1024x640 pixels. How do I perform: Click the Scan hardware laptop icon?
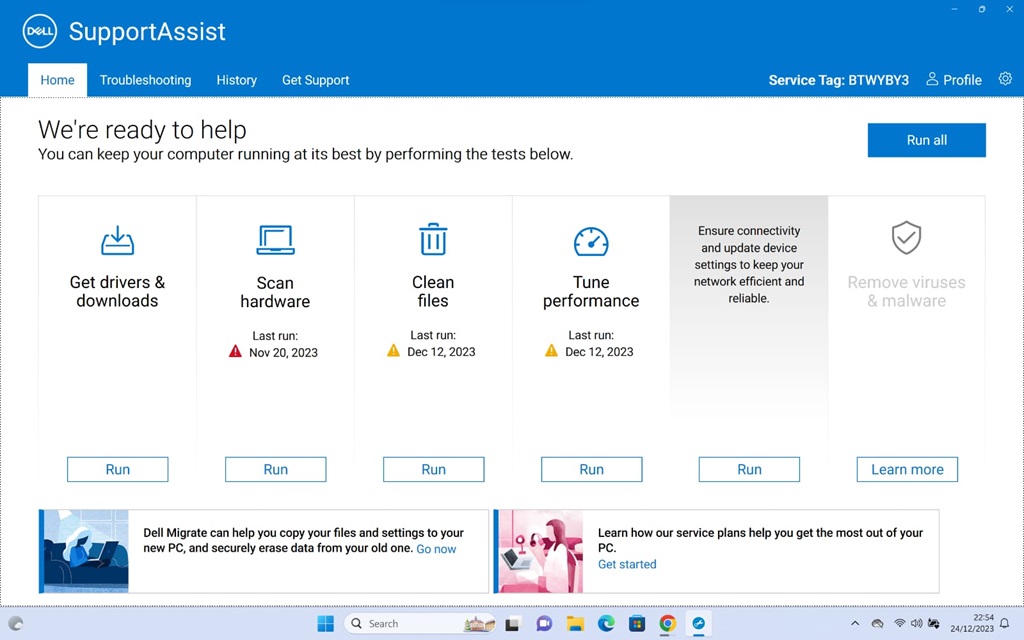click(x=275, y=240)
